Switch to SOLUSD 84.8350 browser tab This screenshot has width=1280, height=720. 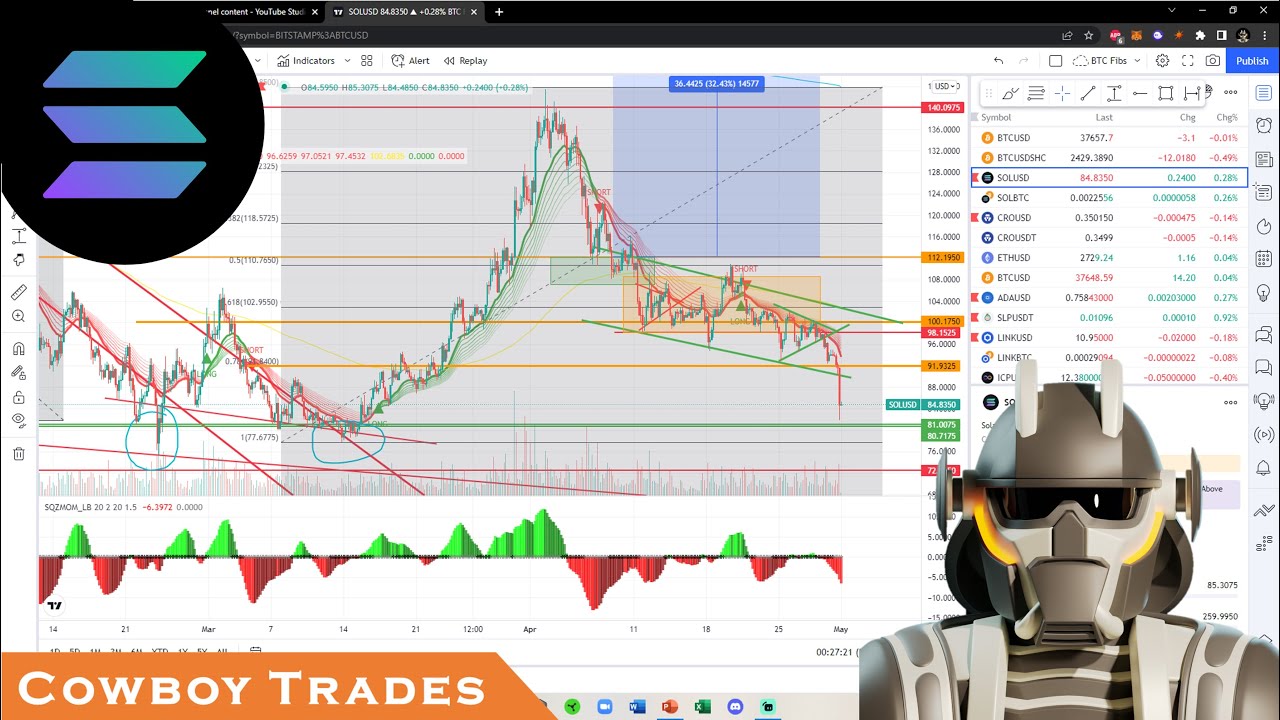point(404,12)
